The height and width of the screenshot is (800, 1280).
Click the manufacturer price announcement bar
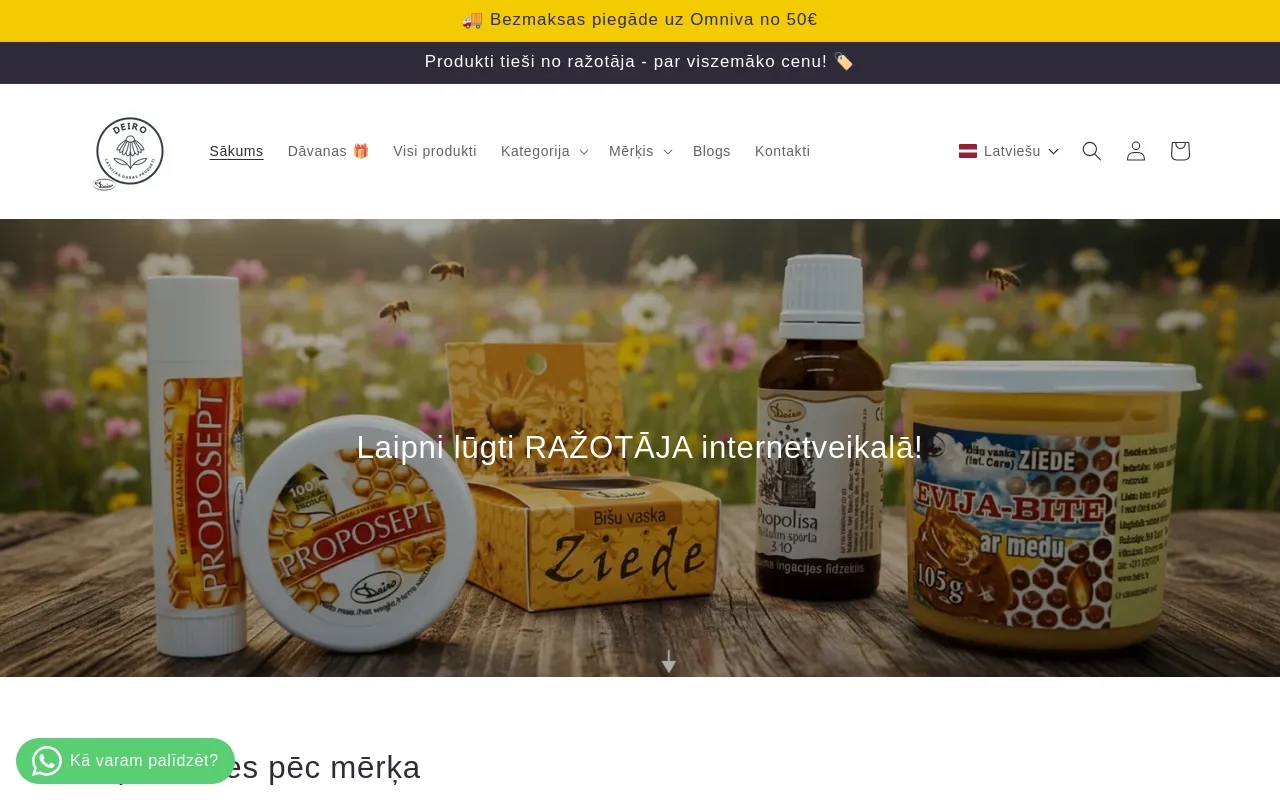640,62
